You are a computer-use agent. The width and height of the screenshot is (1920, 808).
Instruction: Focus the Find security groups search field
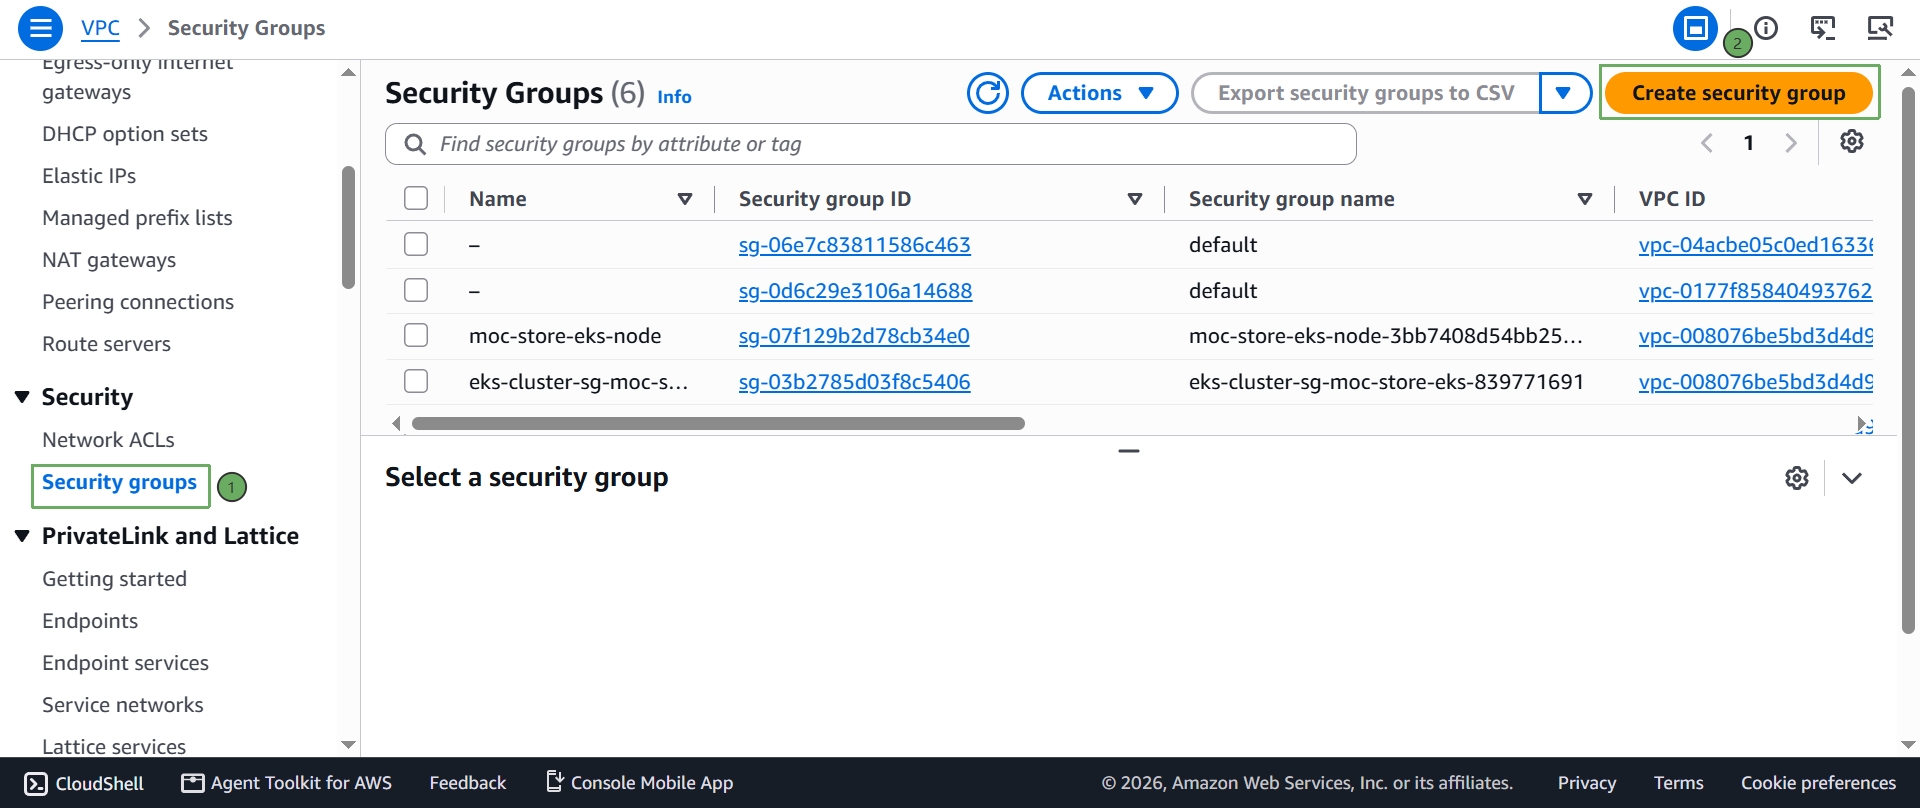click(x=871, y=144)
